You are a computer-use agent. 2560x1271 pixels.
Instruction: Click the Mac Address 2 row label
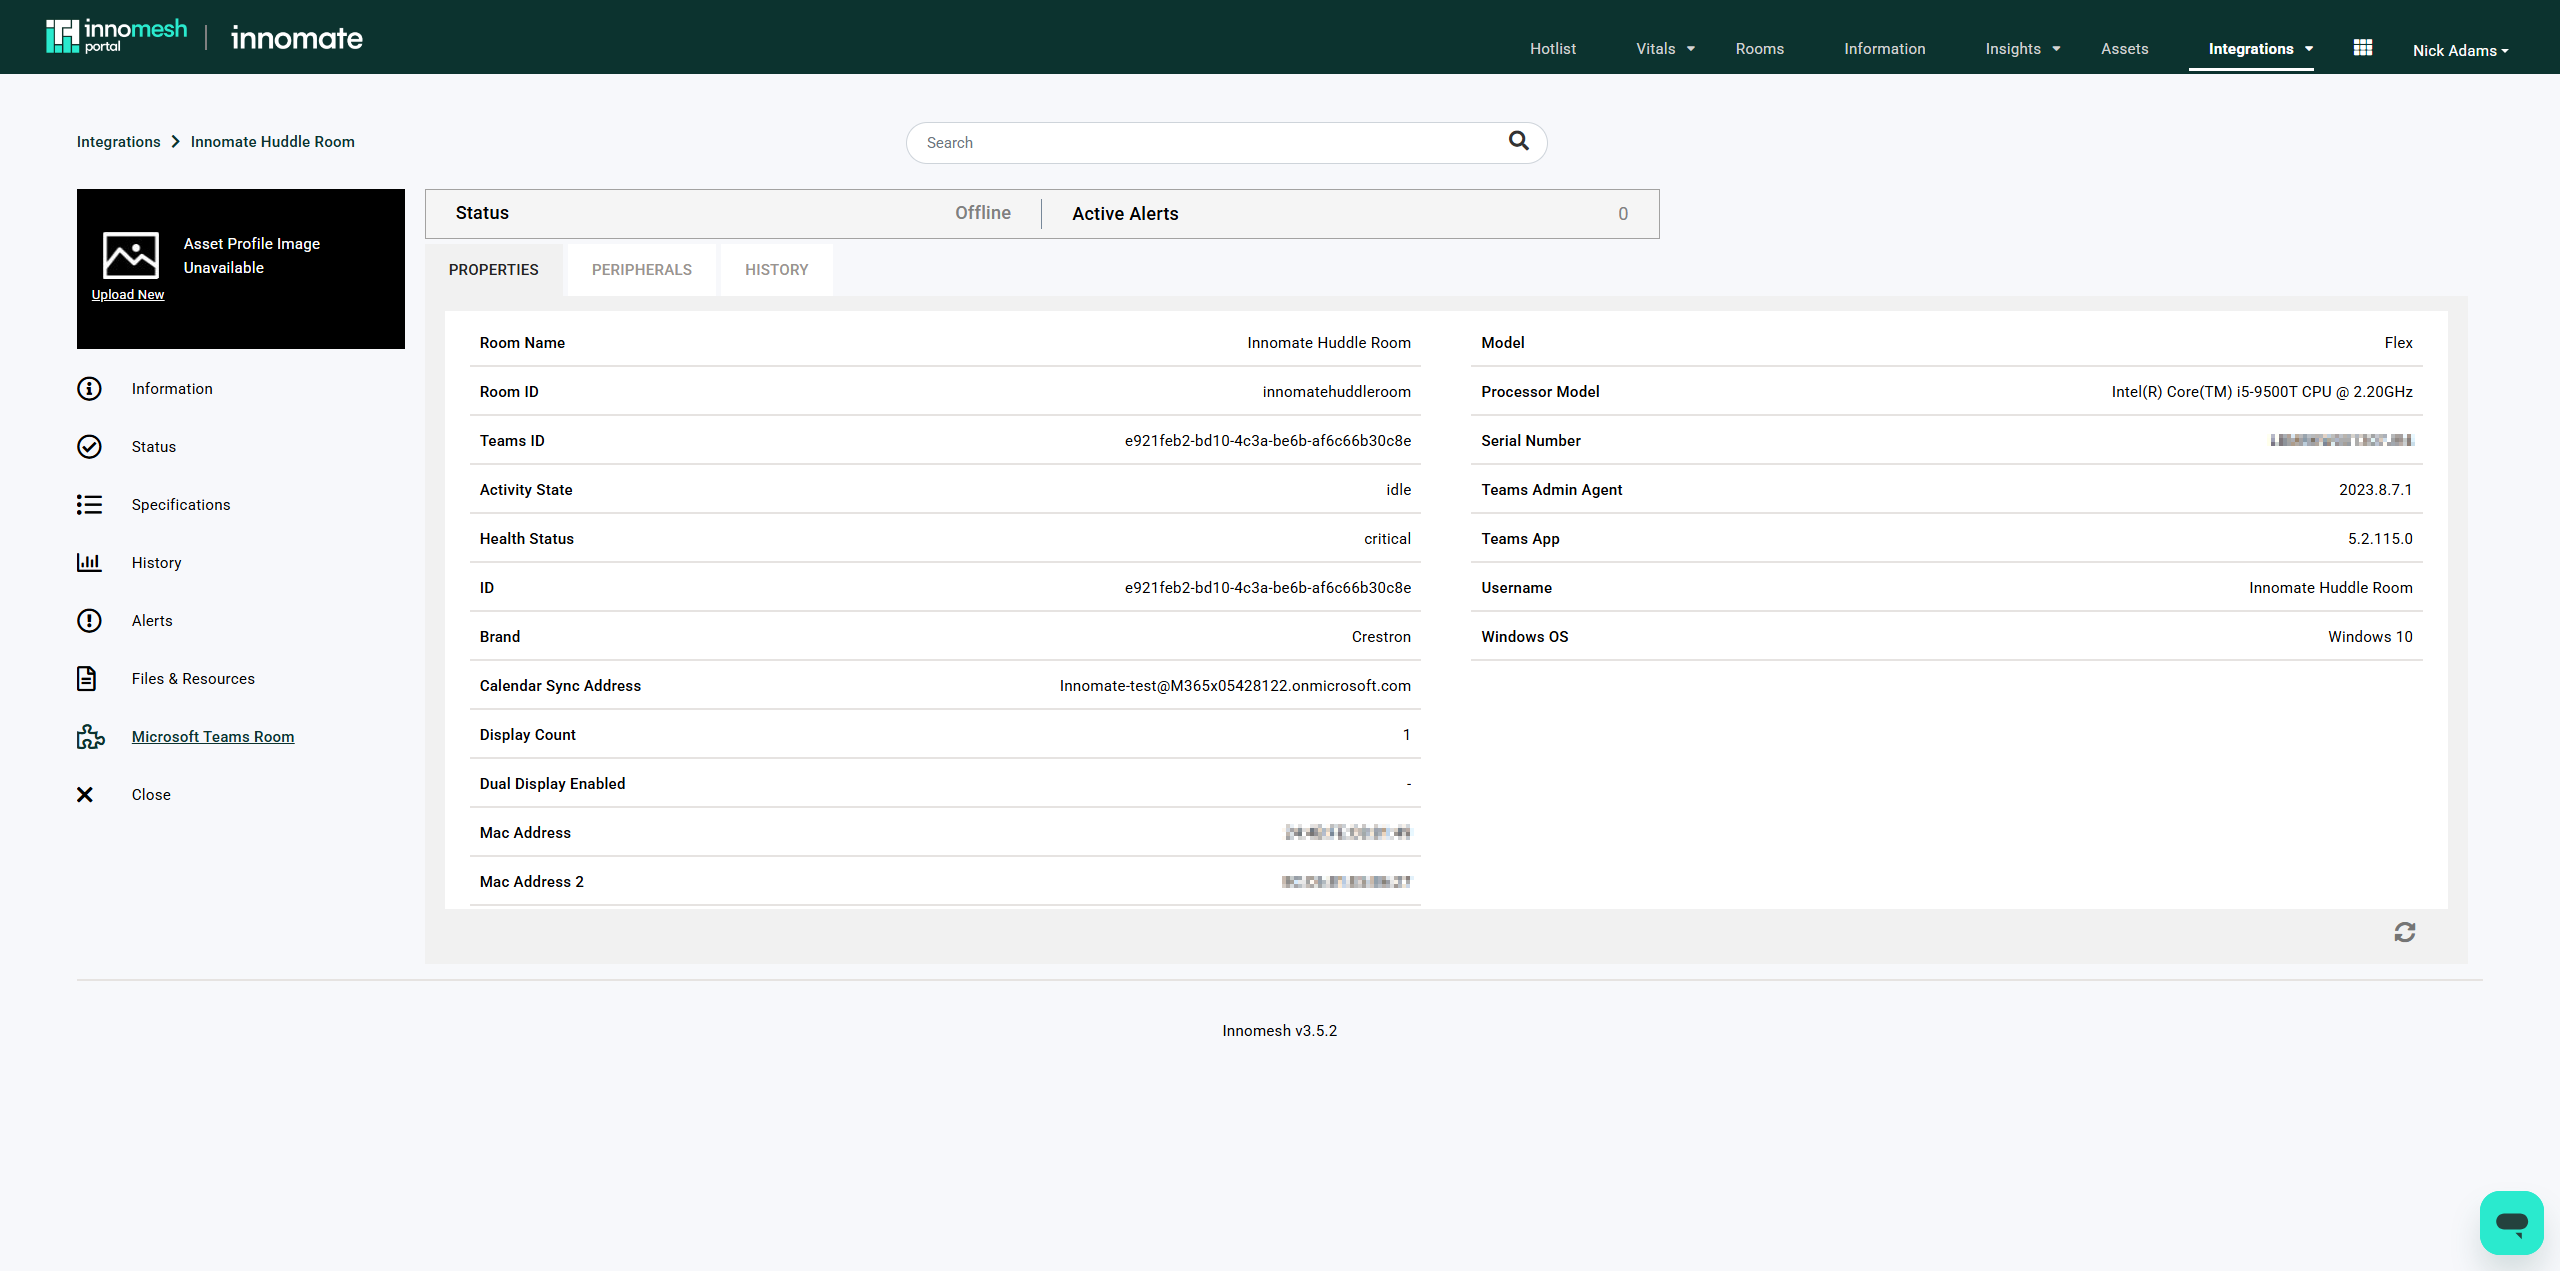pyautogui.click(x=532, y=882)
